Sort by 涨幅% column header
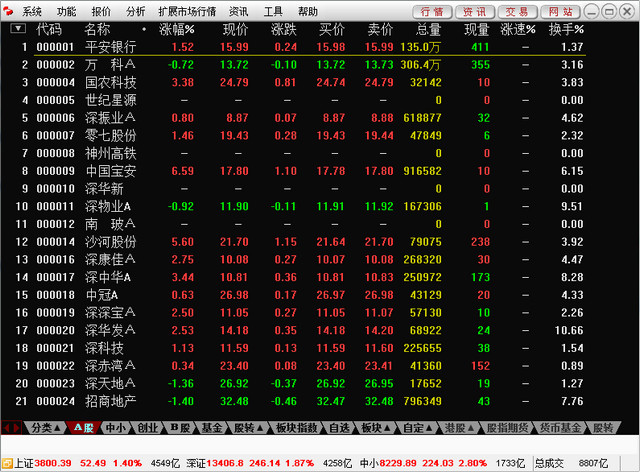This screenshot has height=472, width=640. [176, 29]
